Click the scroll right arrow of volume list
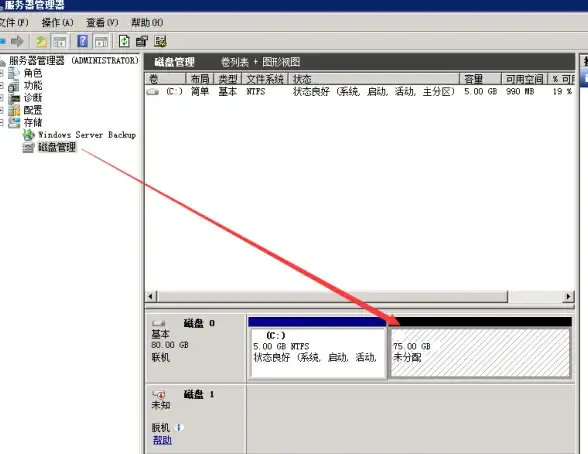Screen dimensions: 588x454 coord(568,297)
